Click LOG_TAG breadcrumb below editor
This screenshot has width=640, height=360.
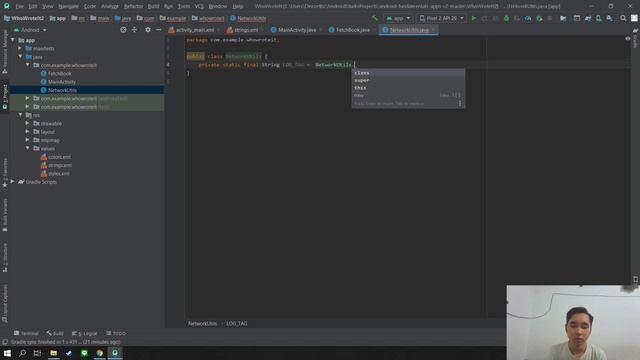(237, 324)
